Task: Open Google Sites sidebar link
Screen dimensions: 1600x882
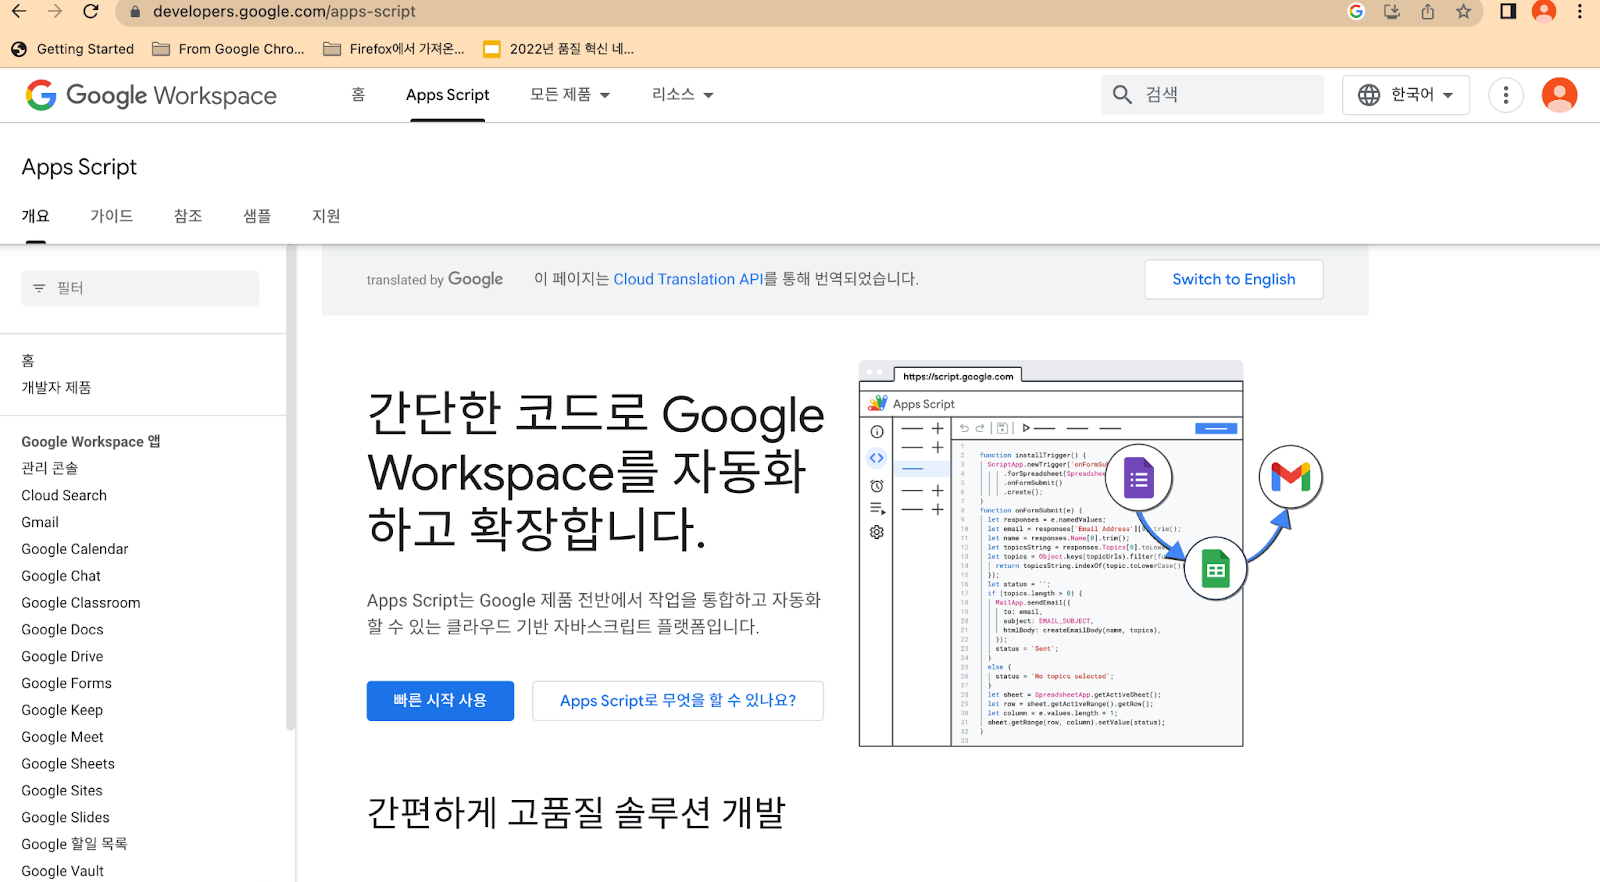Action: pos(62,791)
